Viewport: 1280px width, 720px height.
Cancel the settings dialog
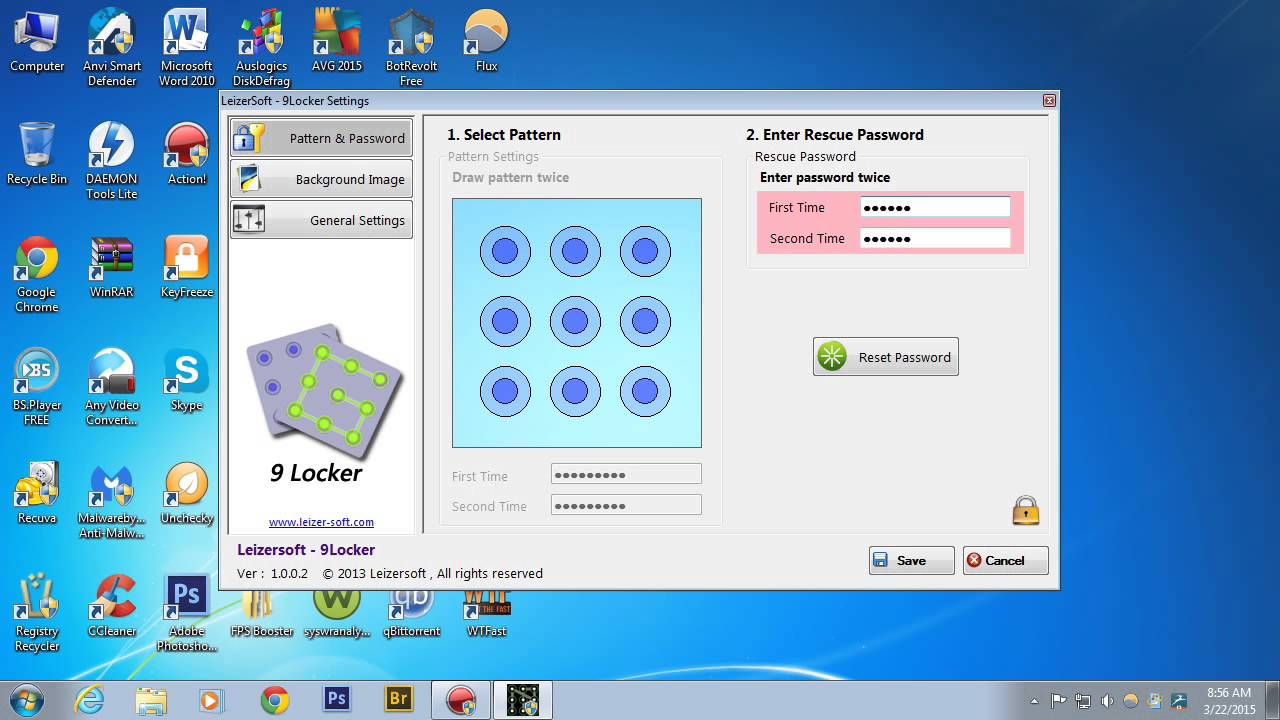point(1006,560)
